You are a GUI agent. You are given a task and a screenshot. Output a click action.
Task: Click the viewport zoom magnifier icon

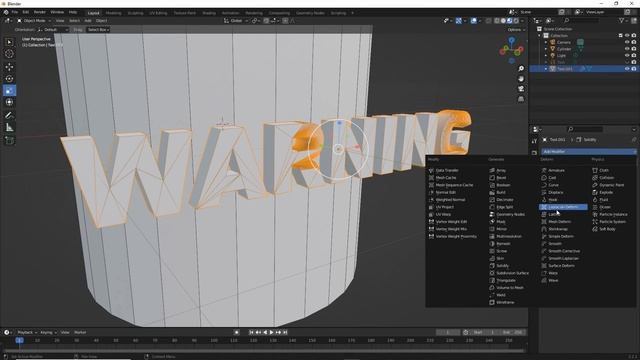(521, 69)
